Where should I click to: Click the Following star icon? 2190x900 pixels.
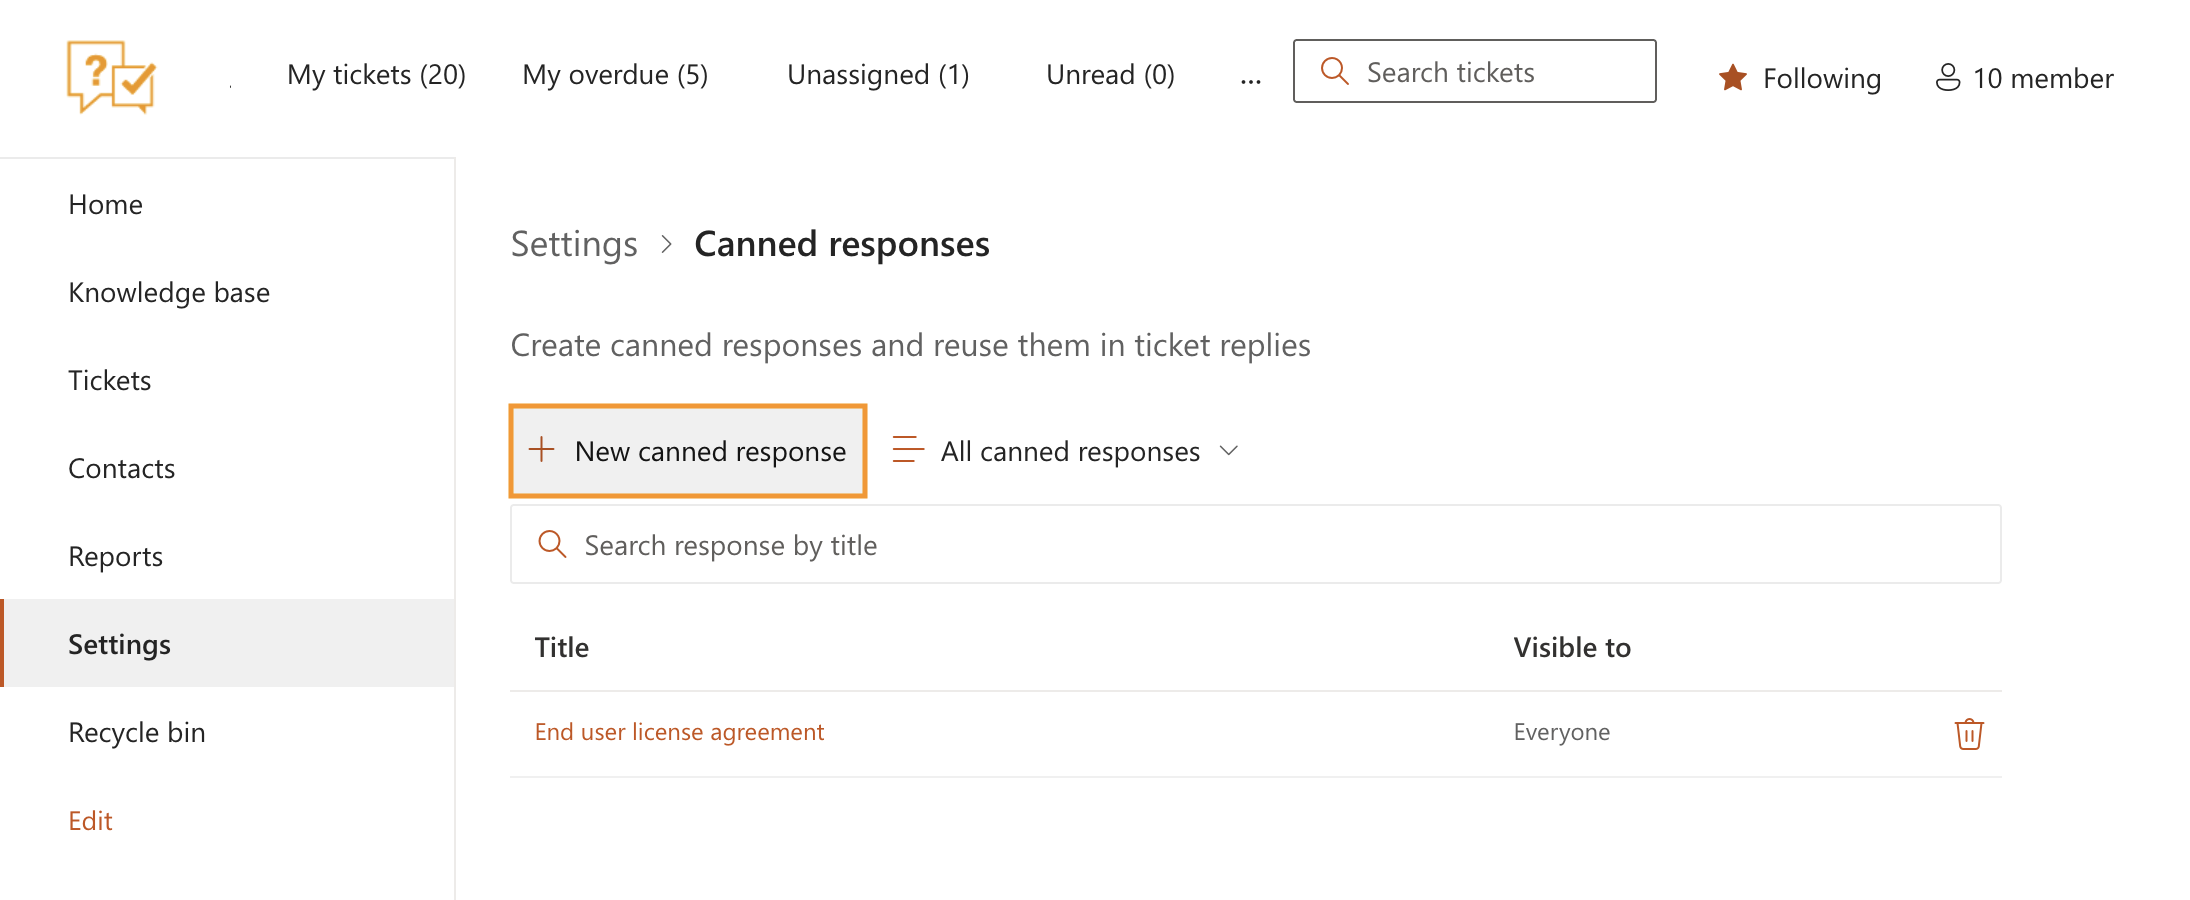tap(1732, 78)
